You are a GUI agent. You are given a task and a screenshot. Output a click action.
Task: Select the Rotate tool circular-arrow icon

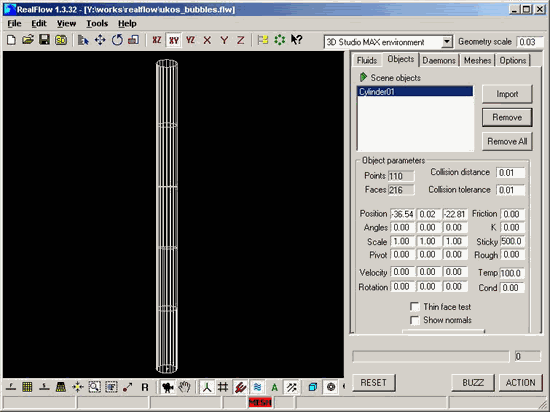(x=117, y=40)
